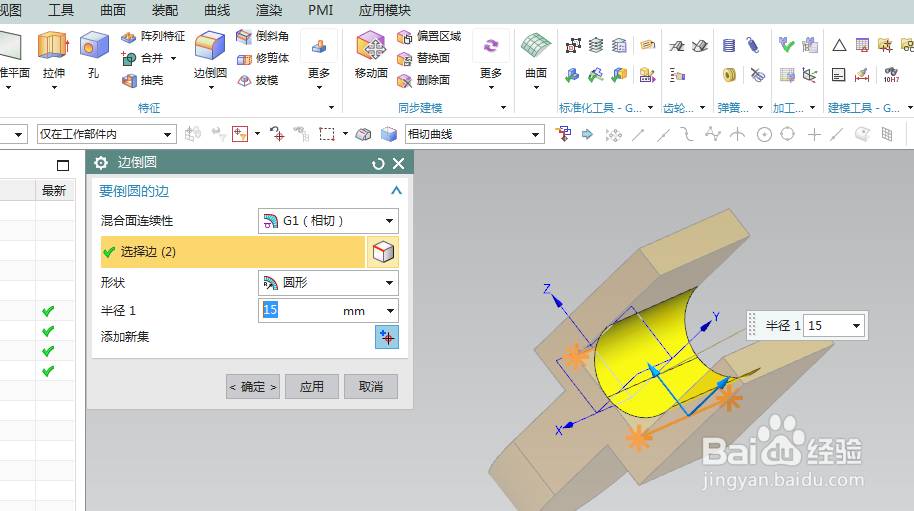The height and width of the screenshot is (511, 914).
Task: Close the 边倒圆 dialog
Action: [399, 164]
